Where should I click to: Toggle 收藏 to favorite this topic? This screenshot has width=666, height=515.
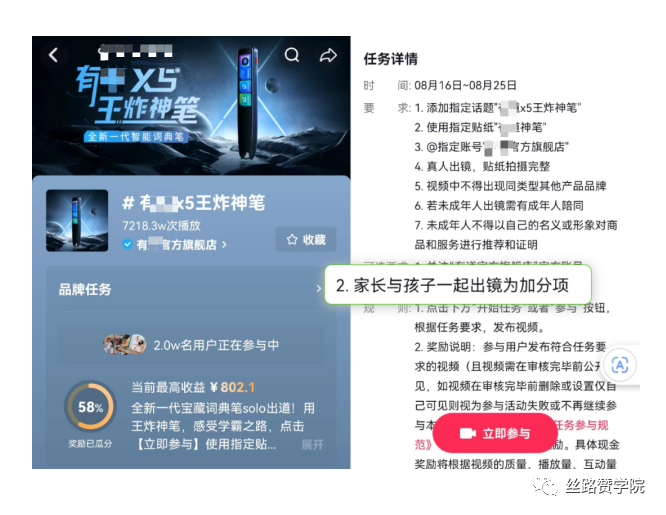point(306,240)
